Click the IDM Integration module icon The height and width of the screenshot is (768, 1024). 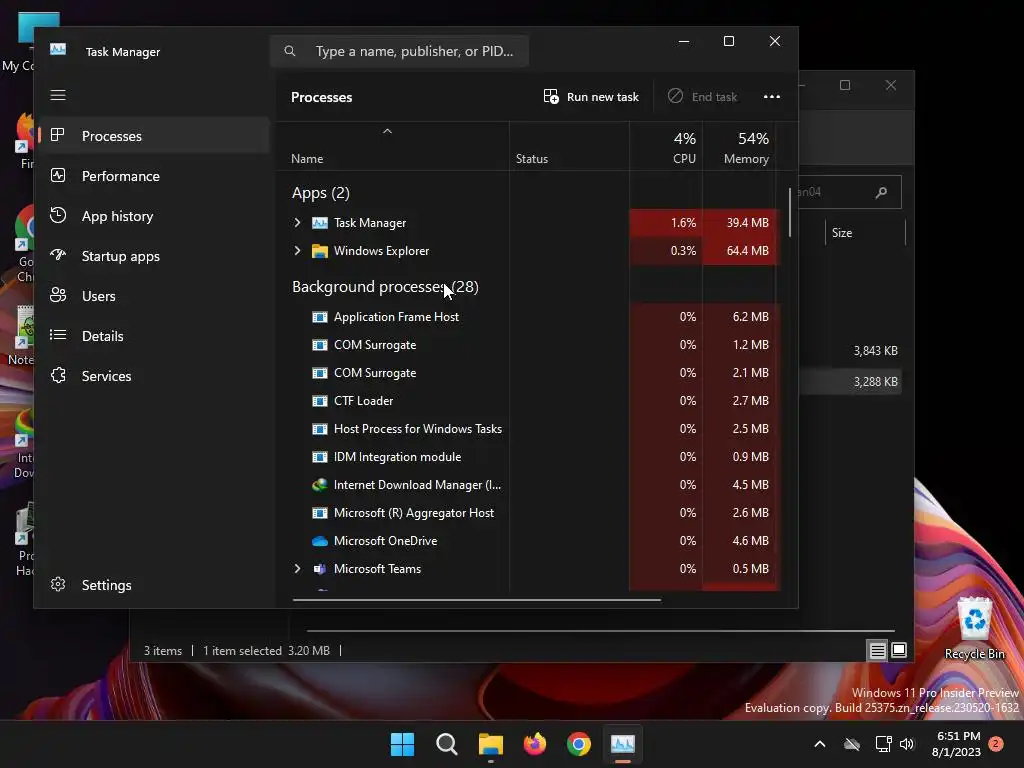tap(319, 457)
